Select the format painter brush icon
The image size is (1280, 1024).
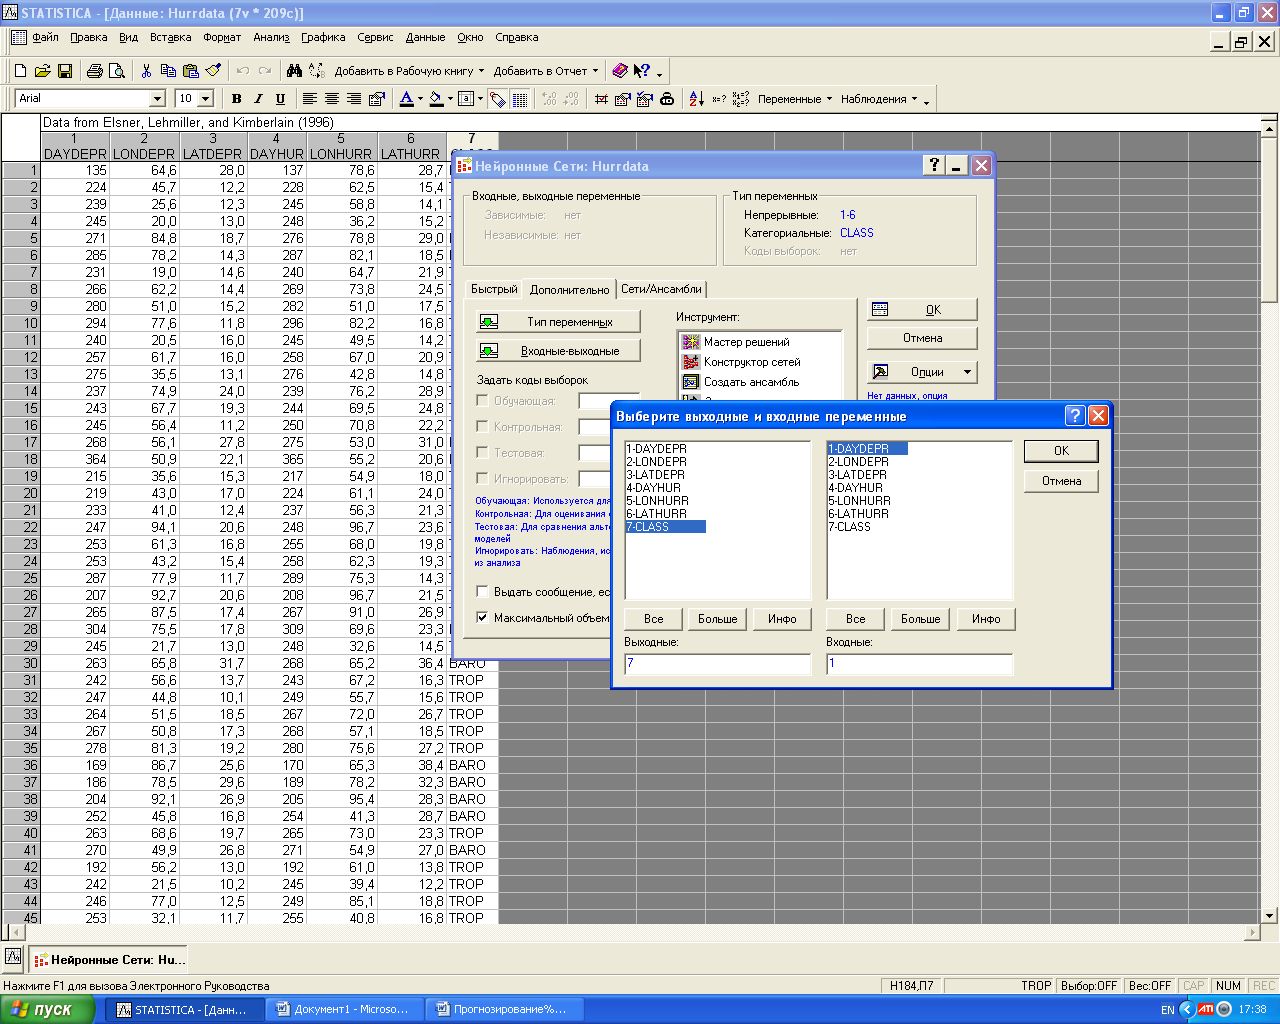click(x=212, y=71)
